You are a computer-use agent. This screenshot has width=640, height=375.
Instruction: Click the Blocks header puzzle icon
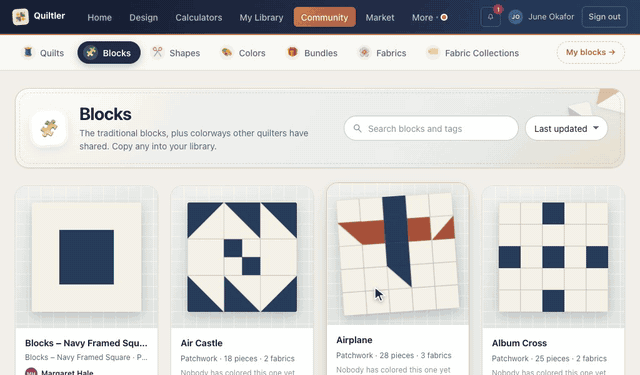pos(49,129)
